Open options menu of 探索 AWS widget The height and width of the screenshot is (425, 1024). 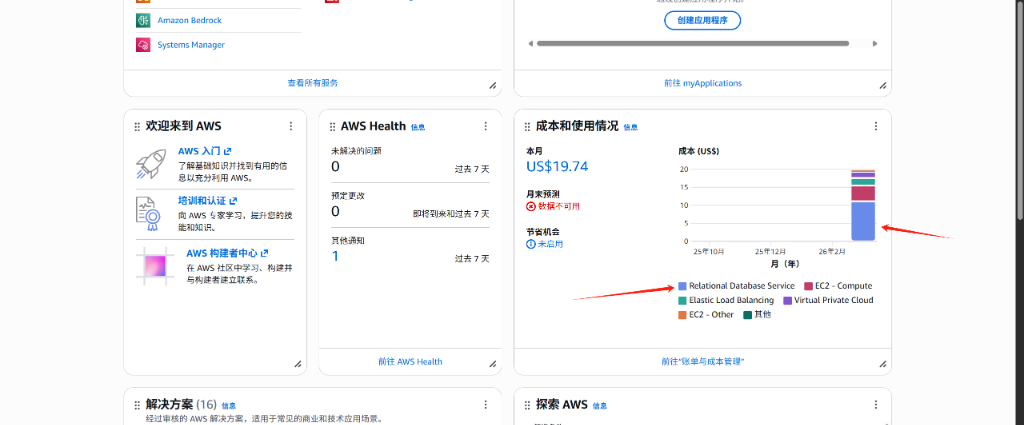(x=876, y=405)
